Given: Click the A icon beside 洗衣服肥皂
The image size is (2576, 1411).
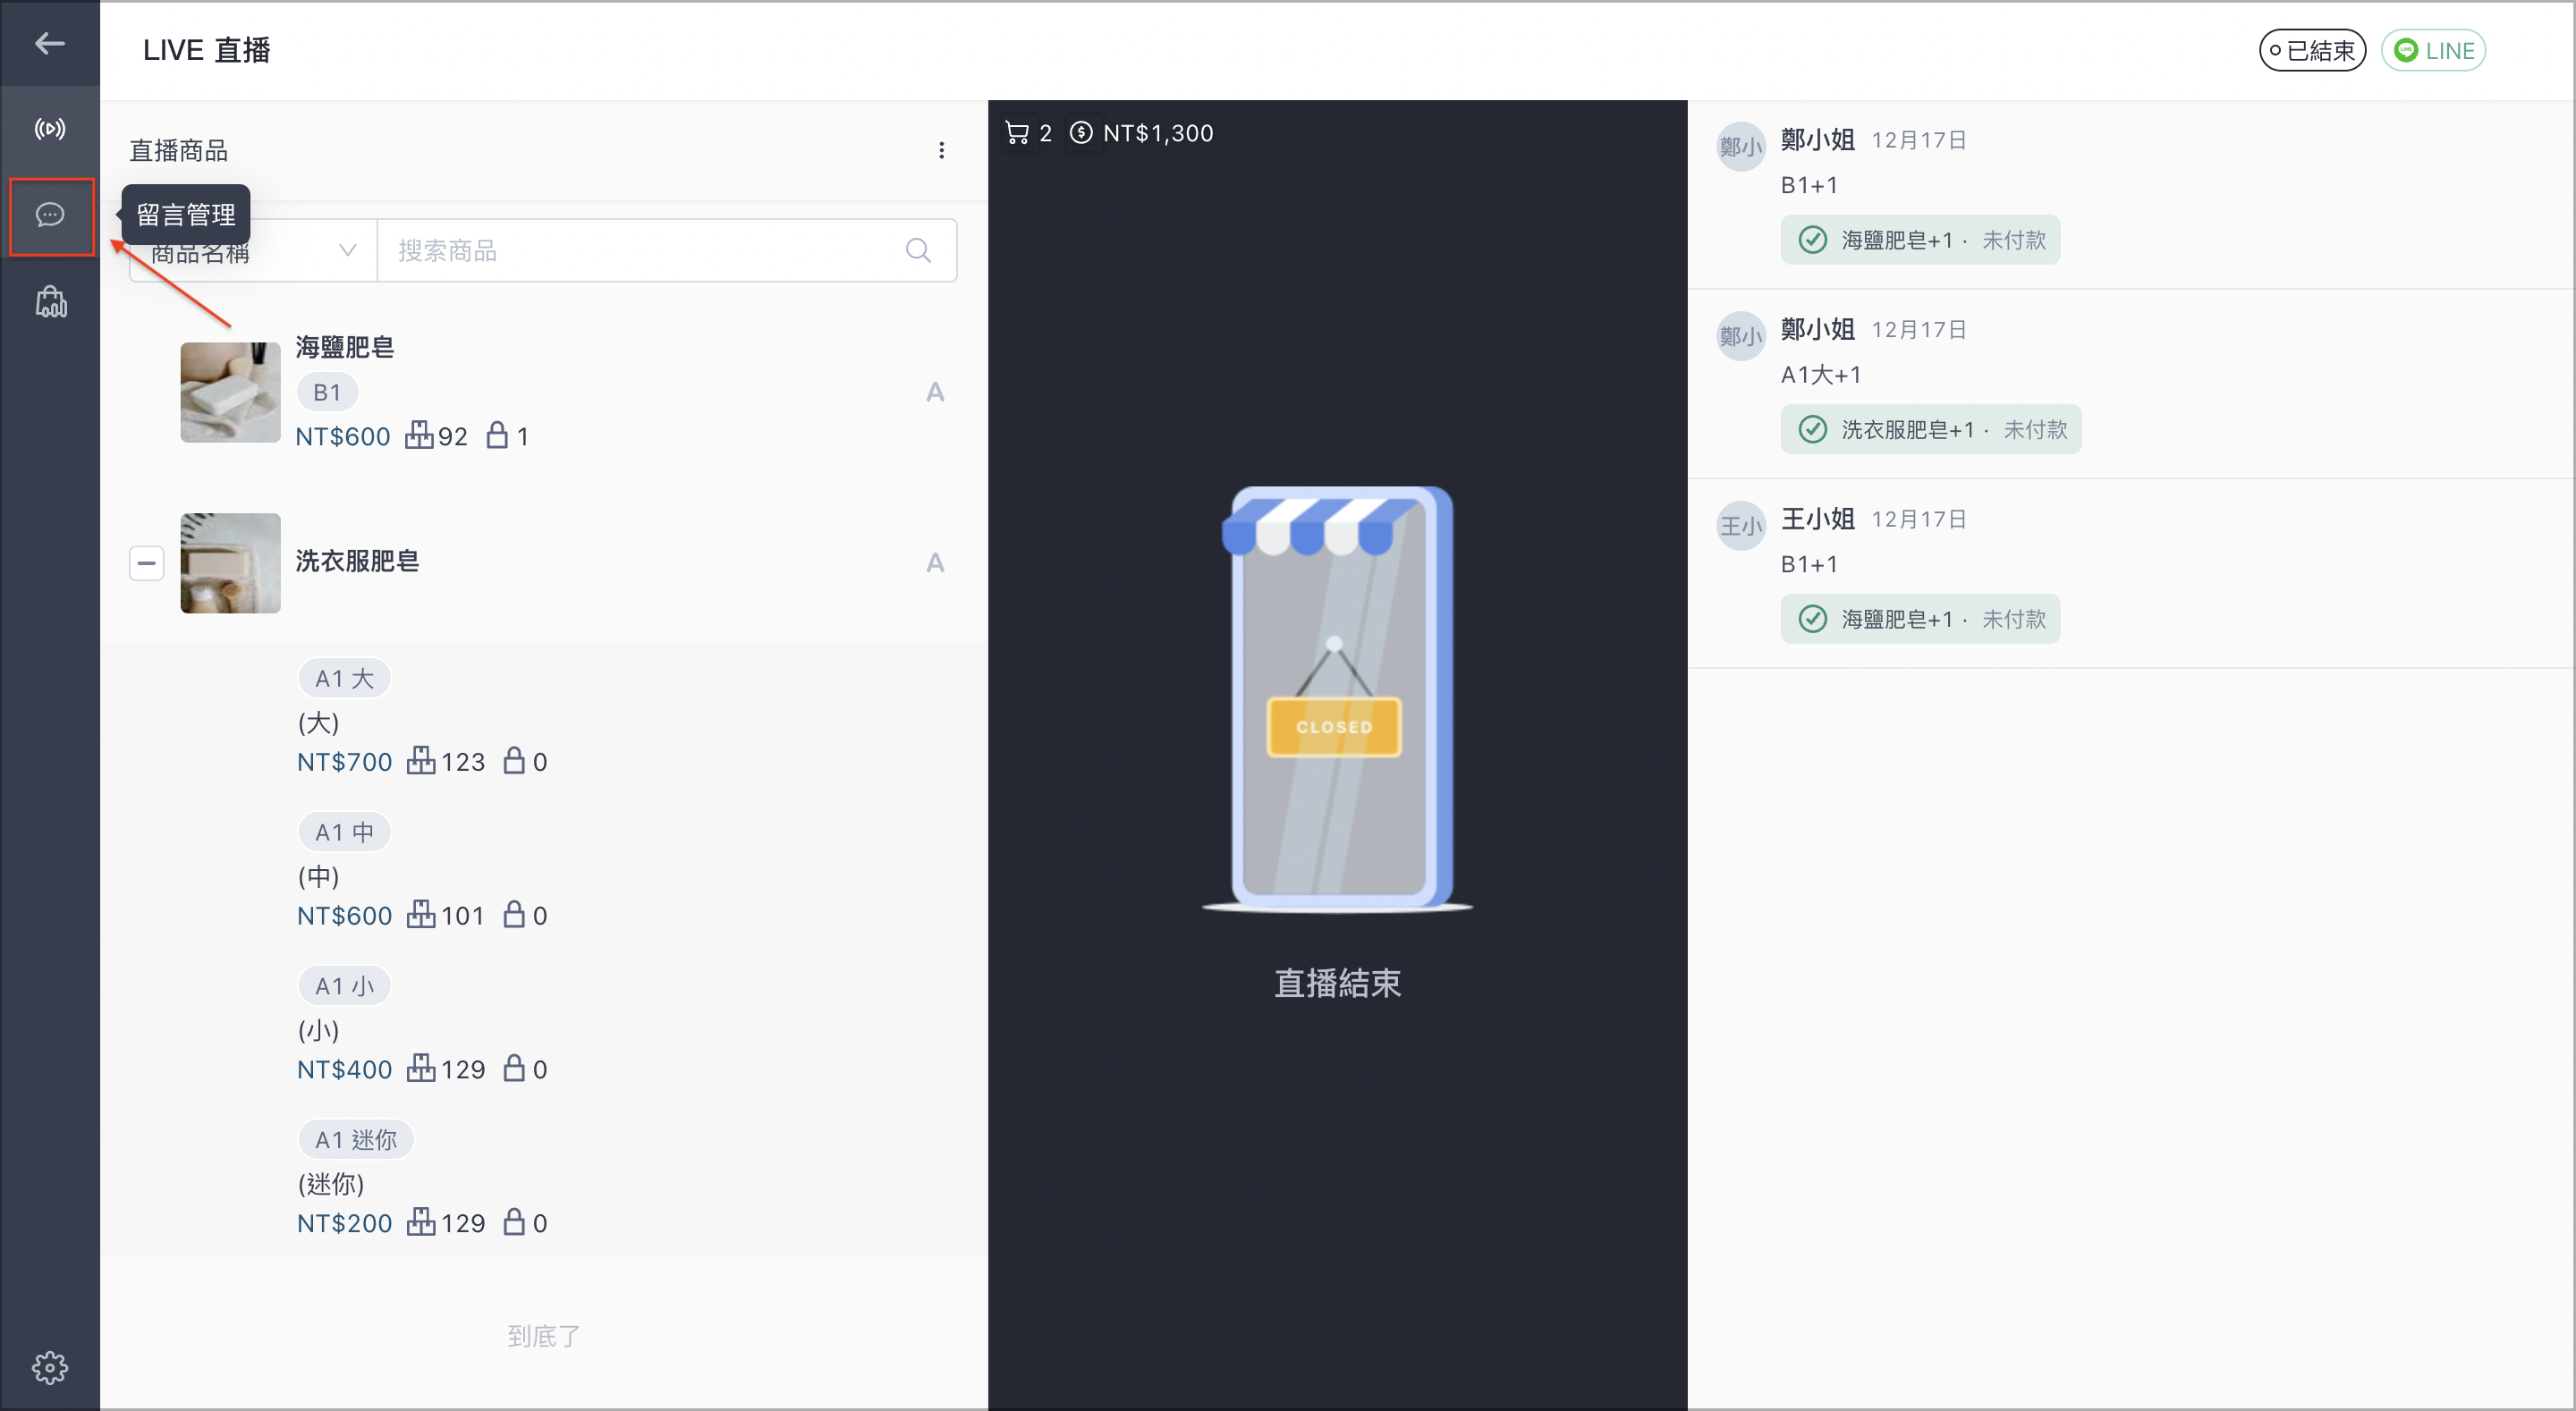Looking at the screenshot, I should click(935, 563).
